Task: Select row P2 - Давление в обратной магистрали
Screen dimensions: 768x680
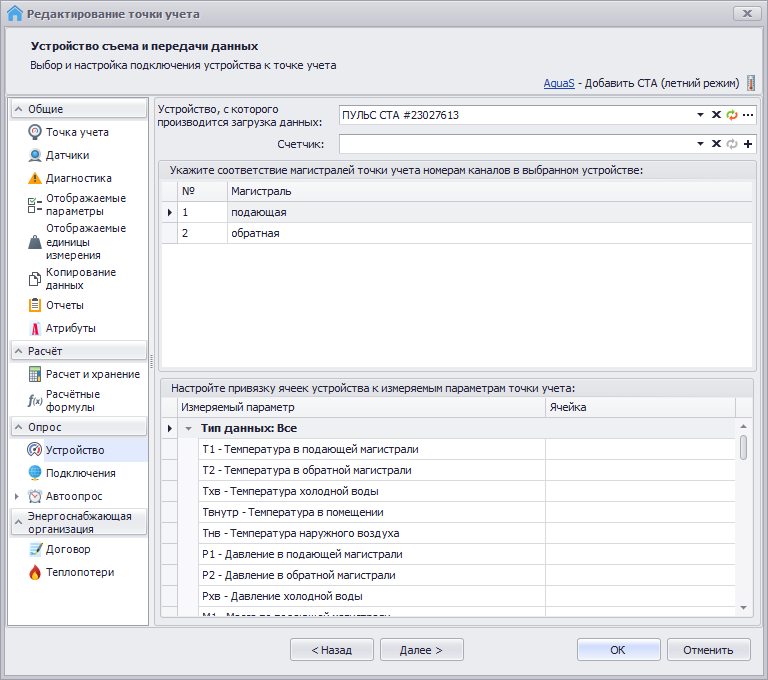Action: 449,576
